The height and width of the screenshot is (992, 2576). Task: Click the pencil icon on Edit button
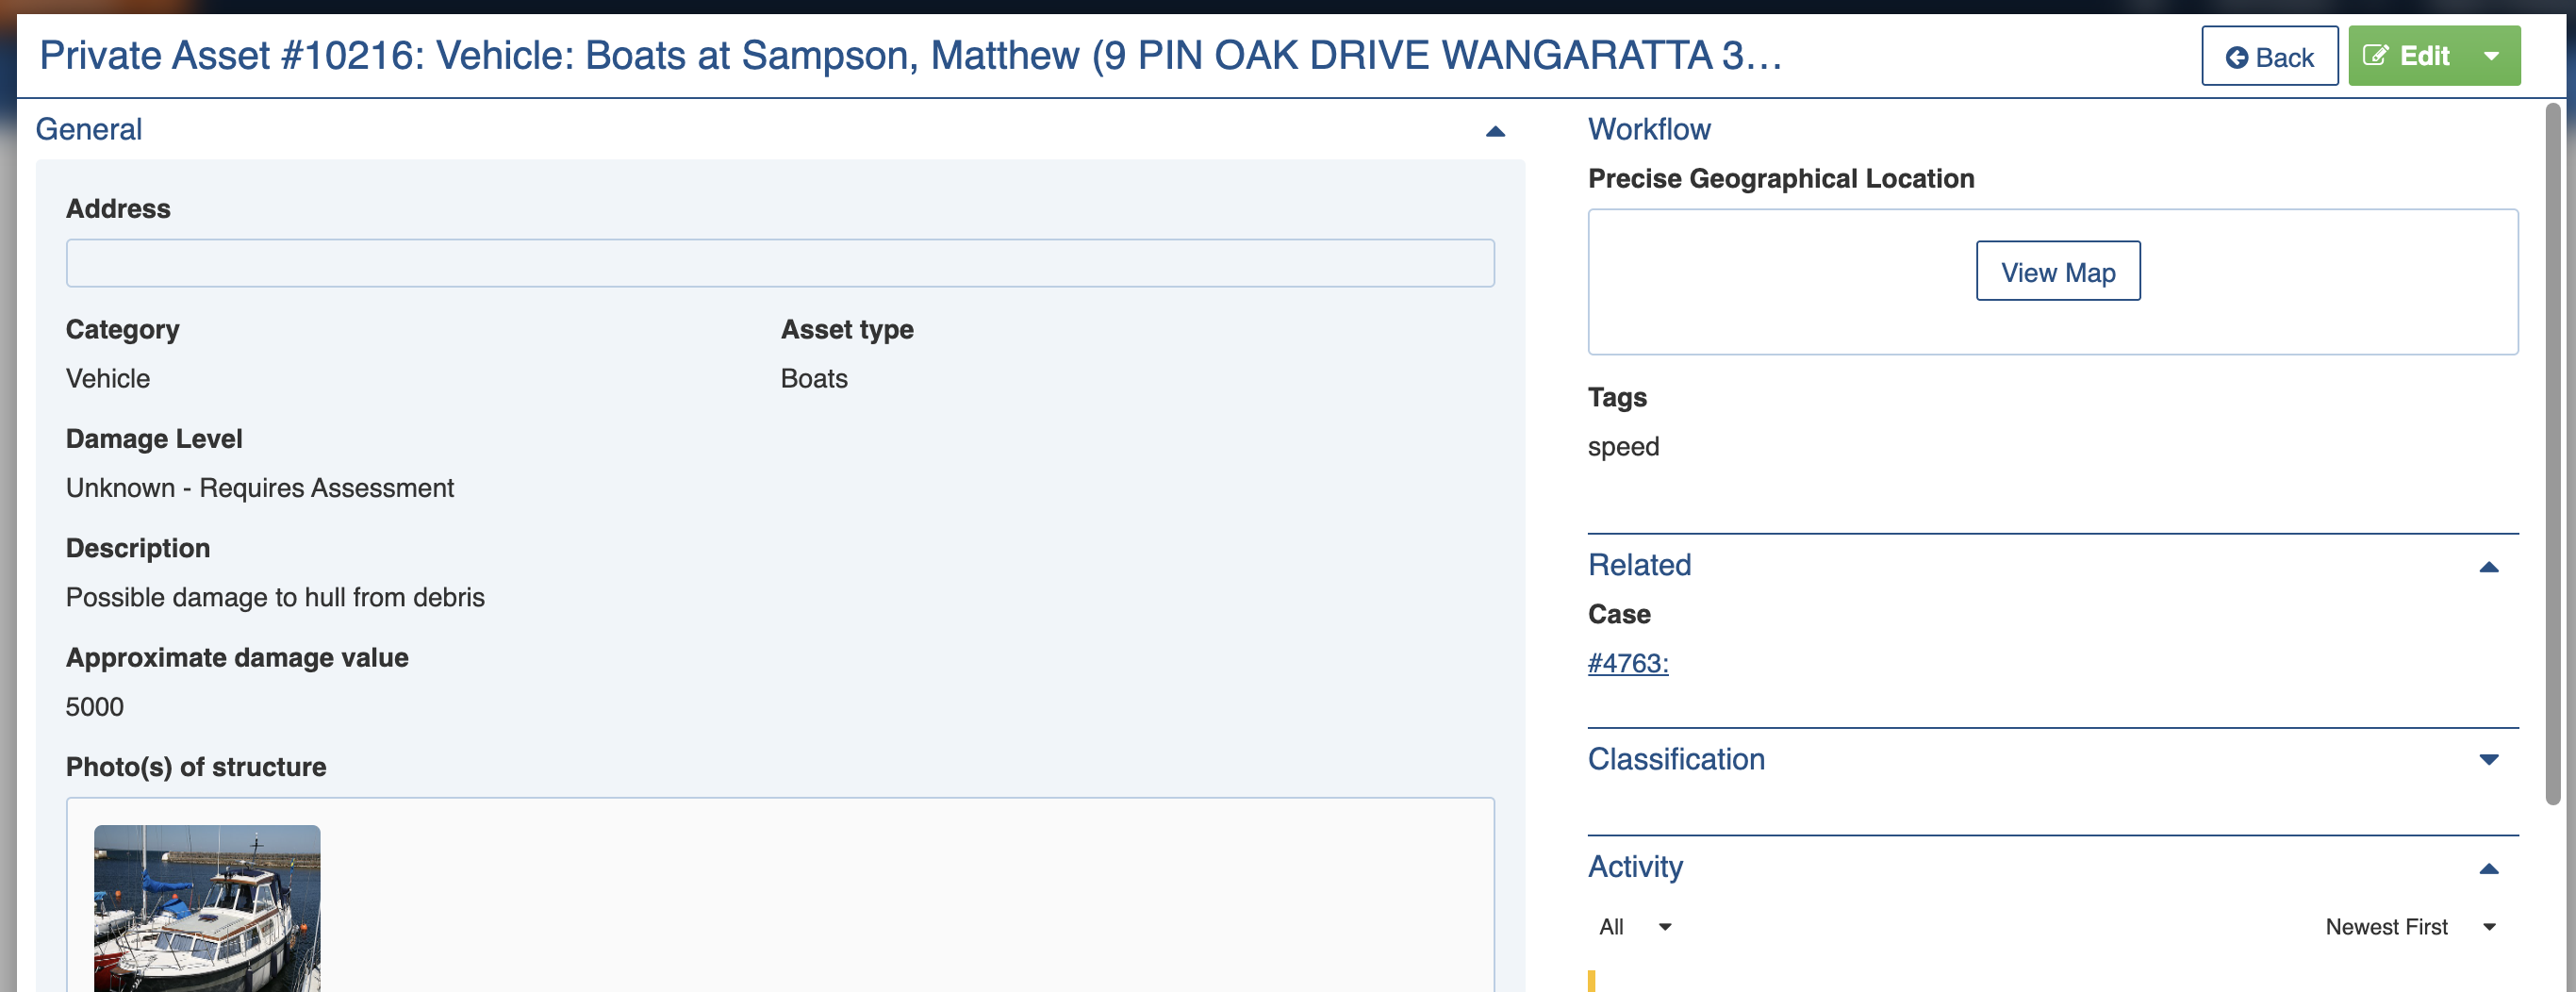tap(2375, 56)
